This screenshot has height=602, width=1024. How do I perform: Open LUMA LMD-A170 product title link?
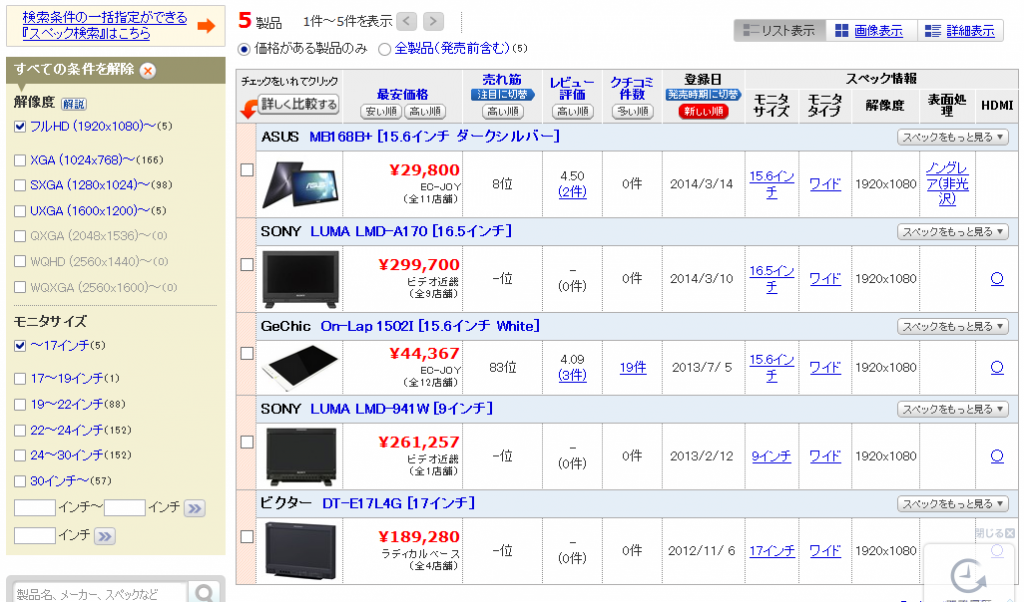pos(411,231)
